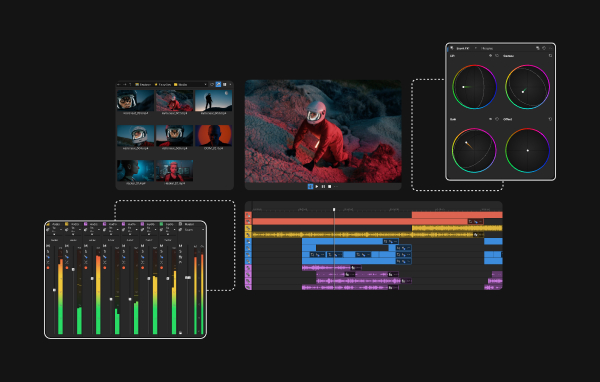Play the video in the preview window
Image resolution: width=600 pixels, height=382 pixels.
point(317,186)
